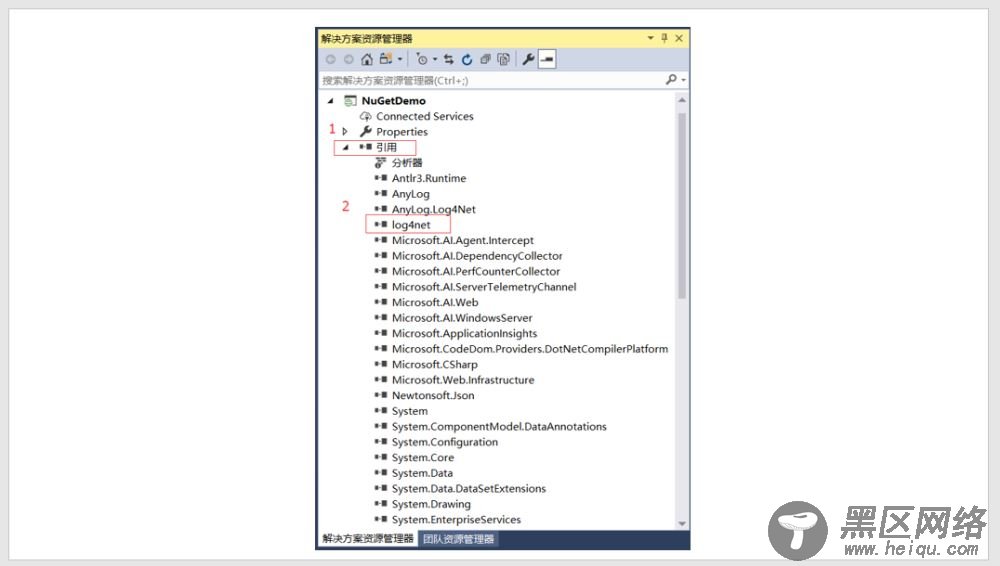Select the 引用 references node
The width and height of the screenshot is (1000, 566).
386,147
